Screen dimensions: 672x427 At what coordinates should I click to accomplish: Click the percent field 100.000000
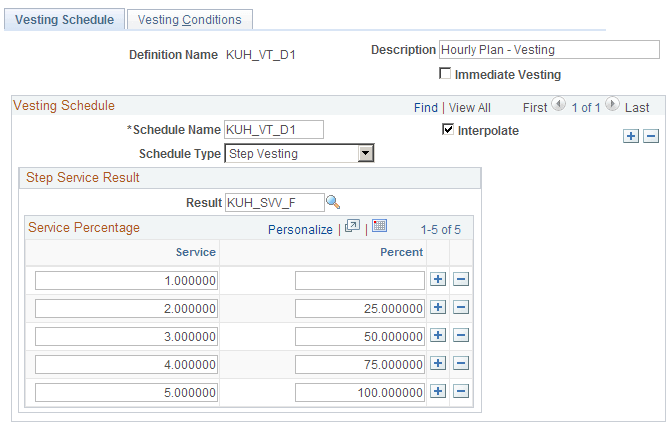[360, 392]
